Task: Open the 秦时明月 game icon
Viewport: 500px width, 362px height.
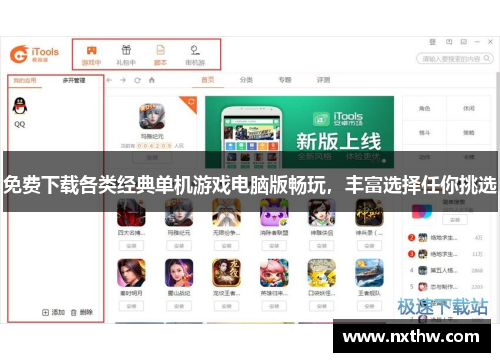Action: pos(131,273)
